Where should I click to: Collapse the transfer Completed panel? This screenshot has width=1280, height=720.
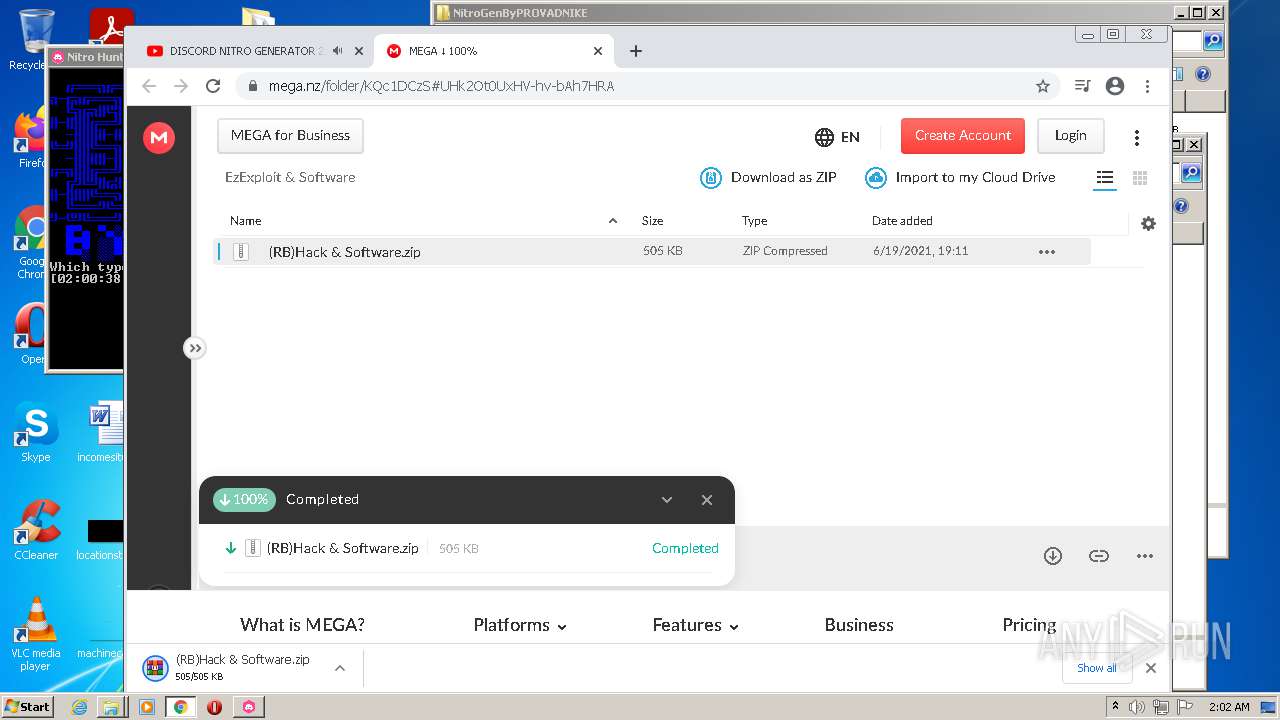(667, 500)
